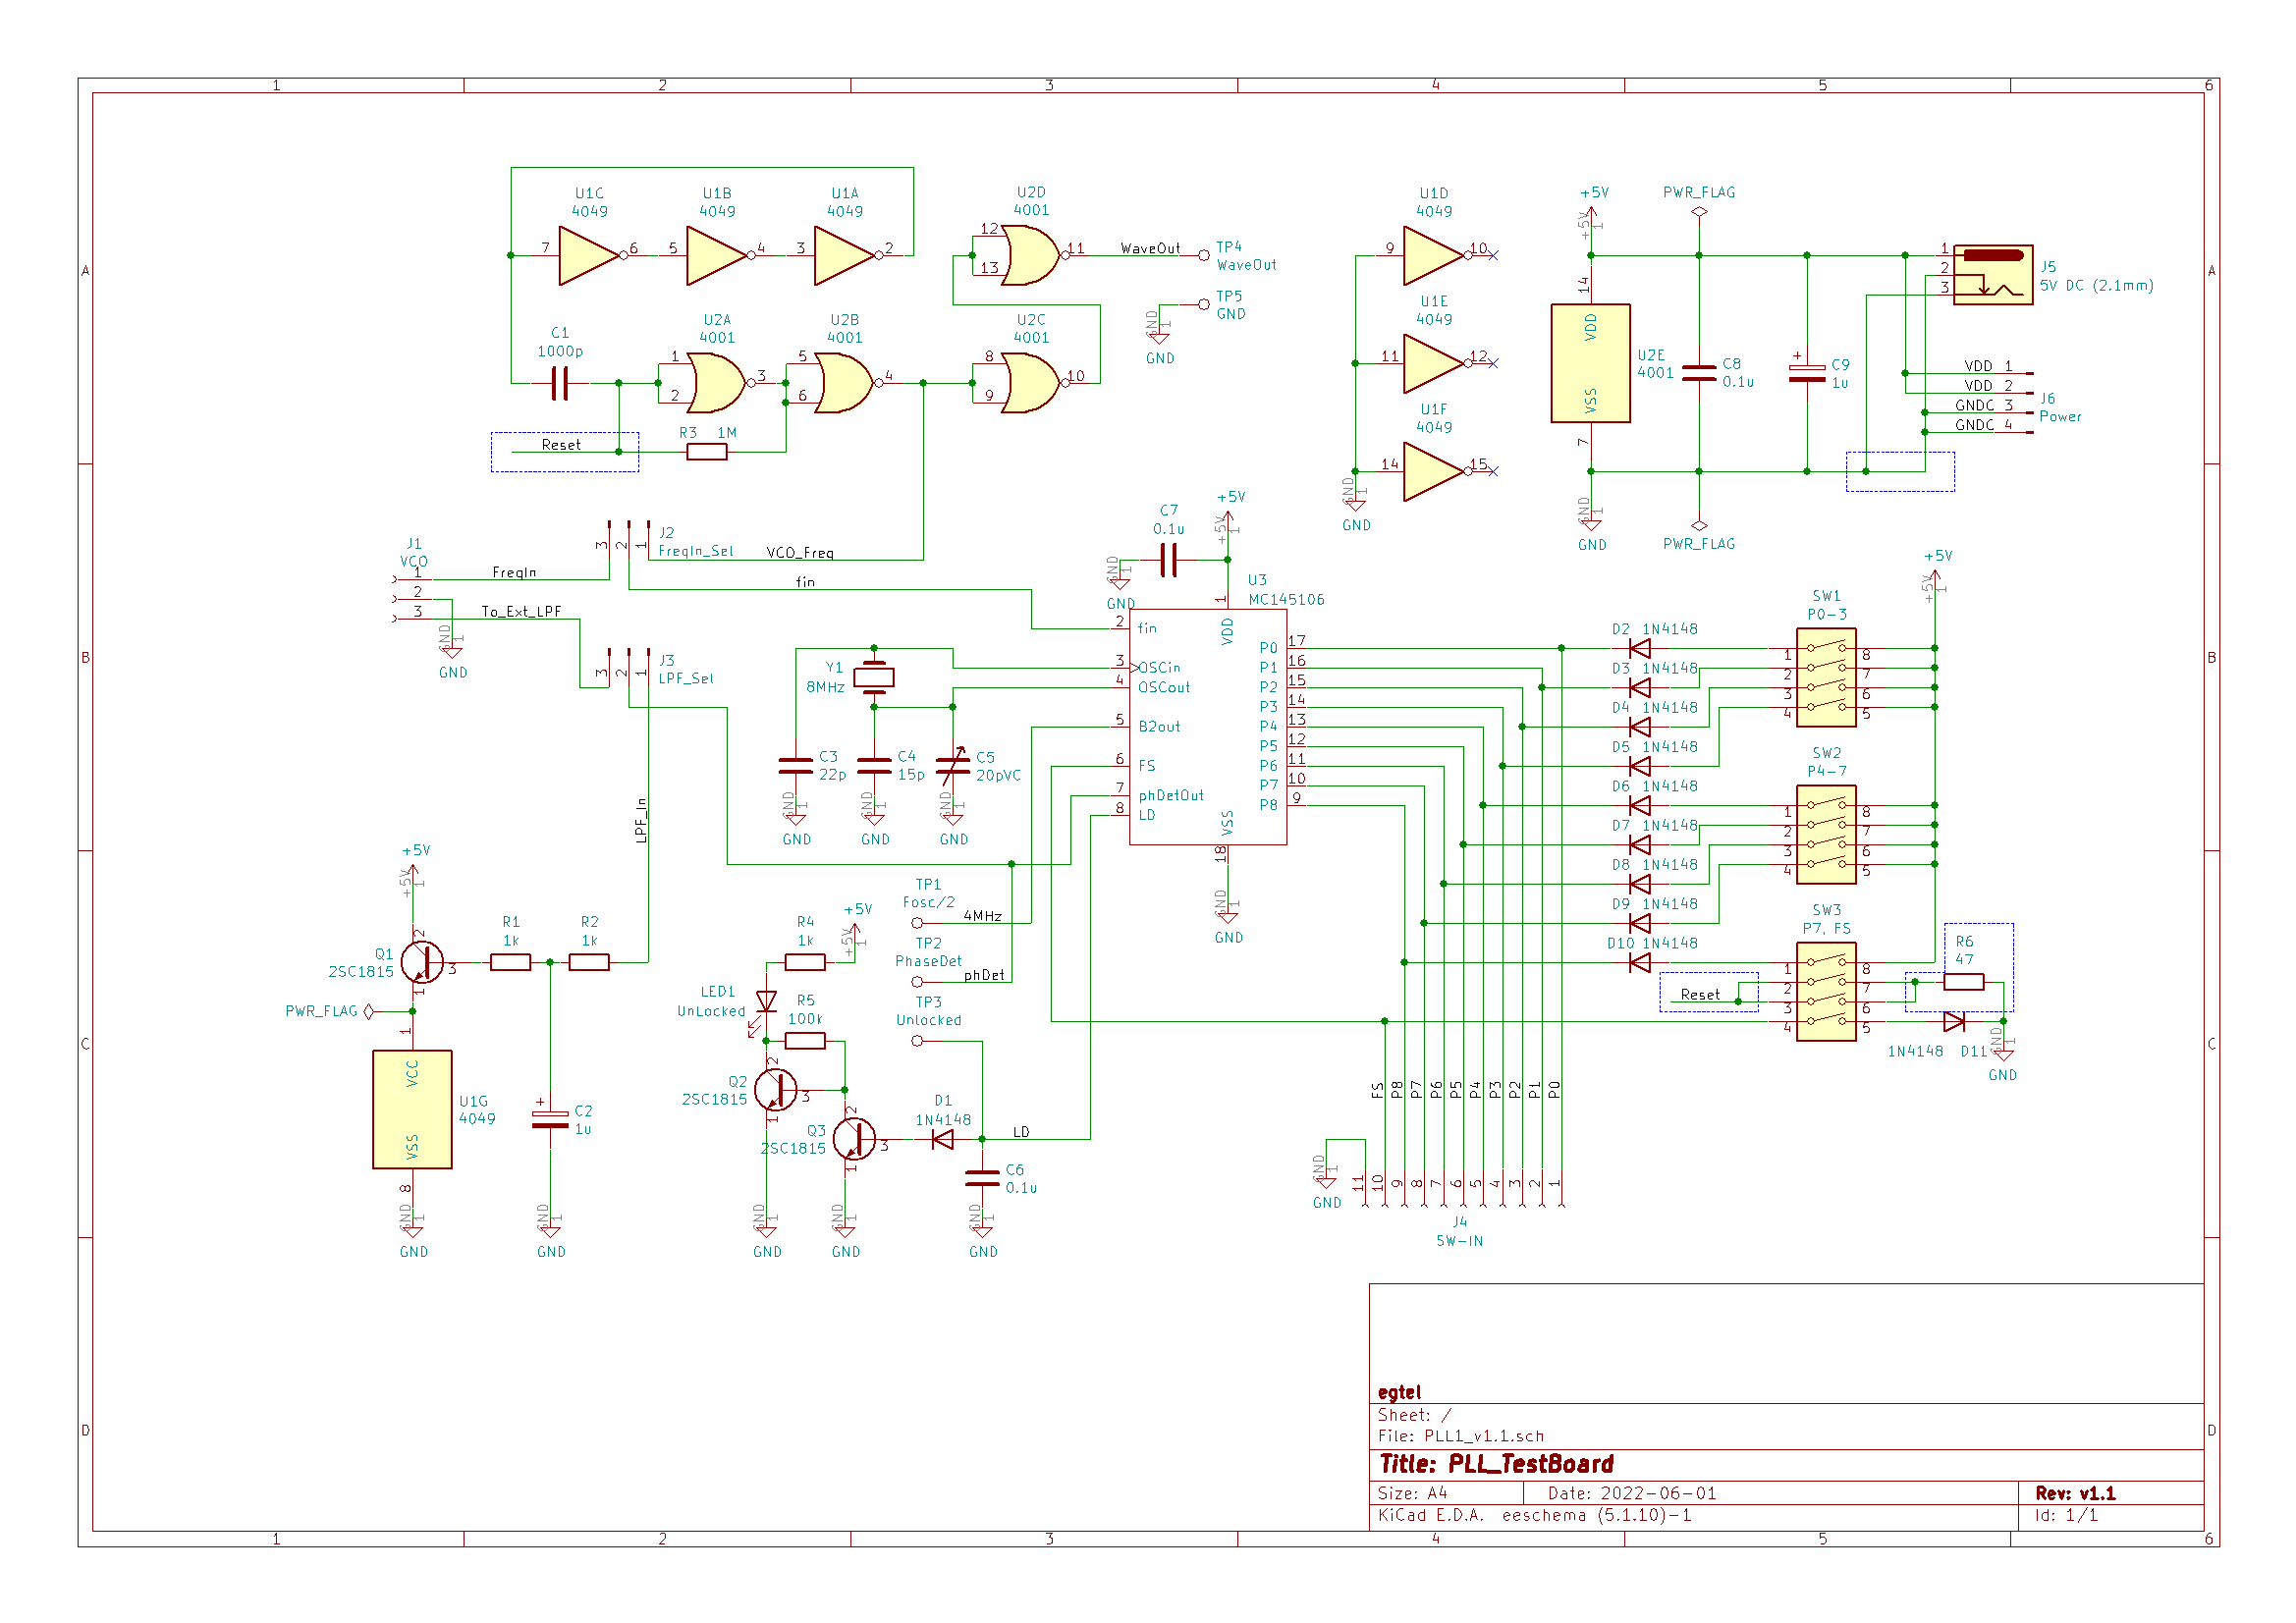Click the Y1 8MHz crystal symbol

[x=875, y=678]
